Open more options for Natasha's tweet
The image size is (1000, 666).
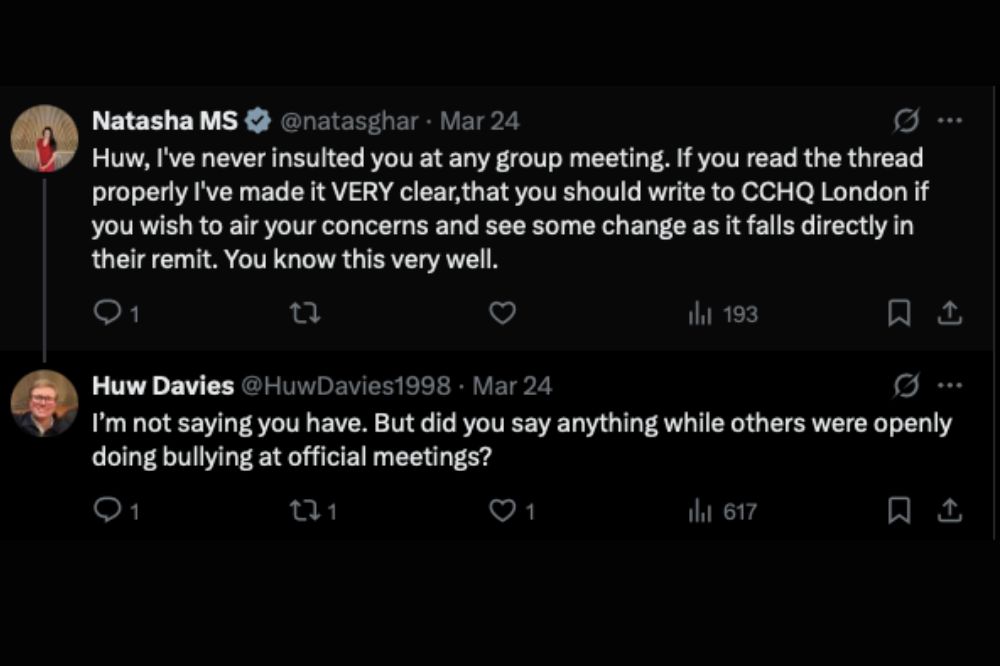pos(949,121)
